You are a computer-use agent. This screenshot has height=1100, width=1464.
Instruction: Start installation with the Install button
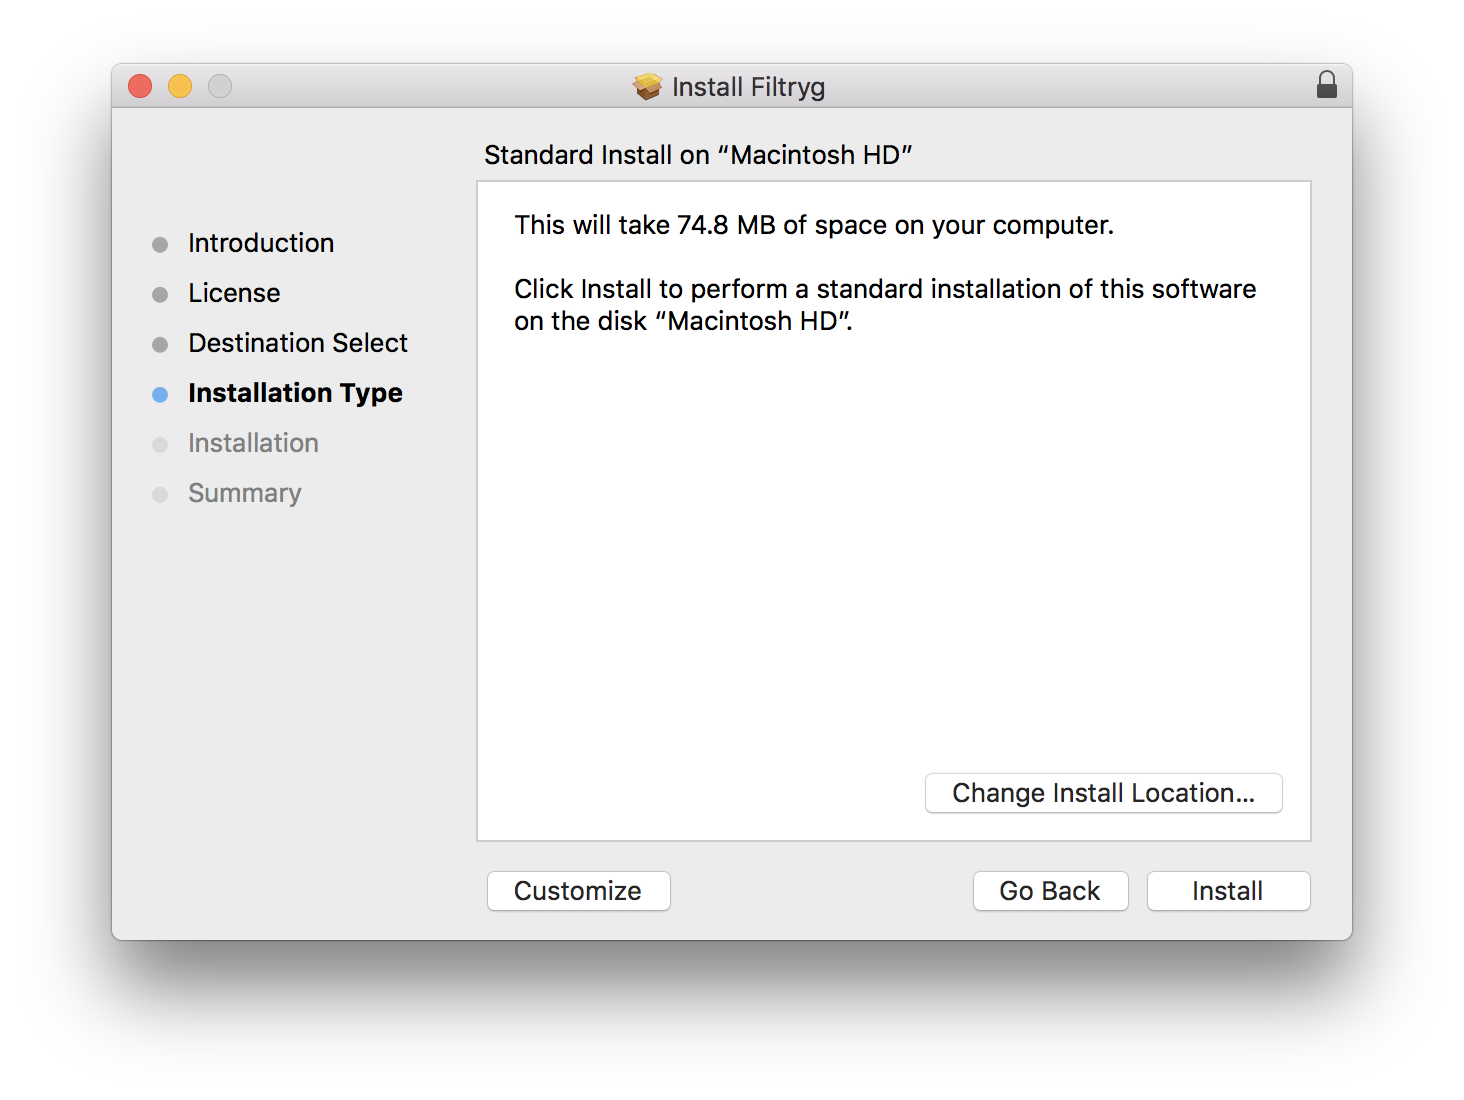pyautogui.click(x=1228, y=891)
